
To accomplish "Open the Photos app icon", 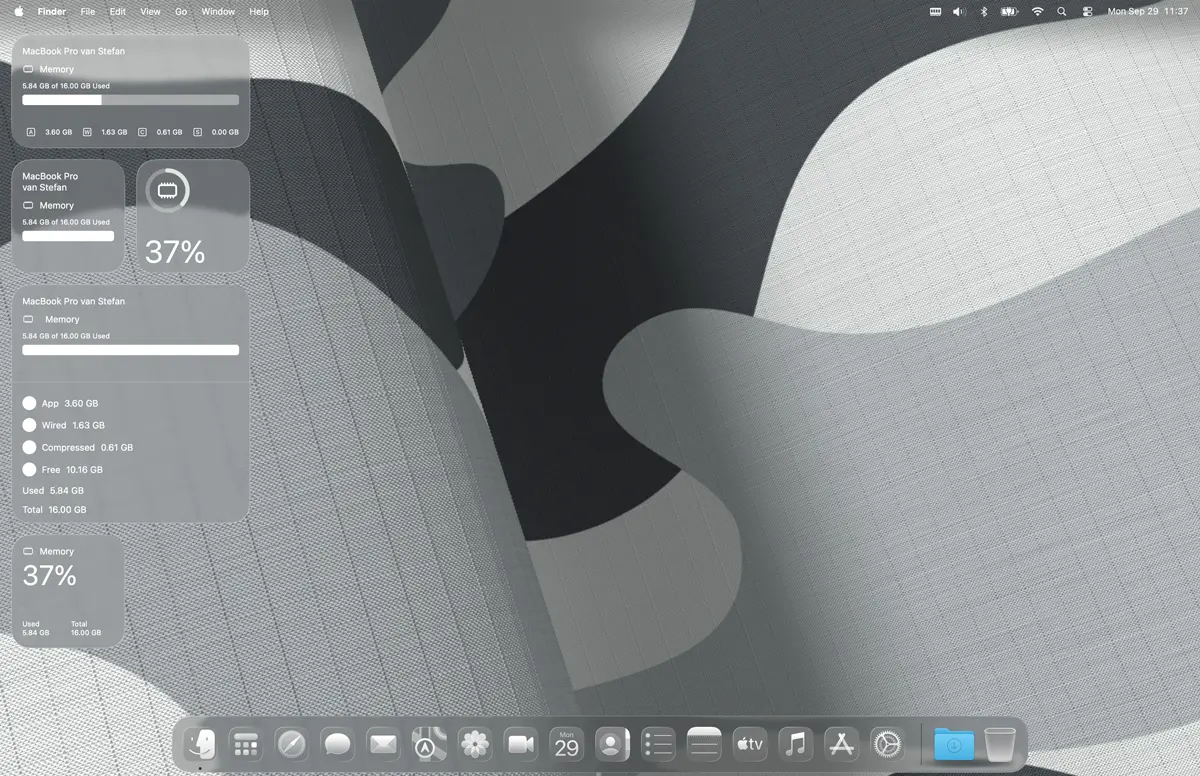I will click(x=475, y=744).
